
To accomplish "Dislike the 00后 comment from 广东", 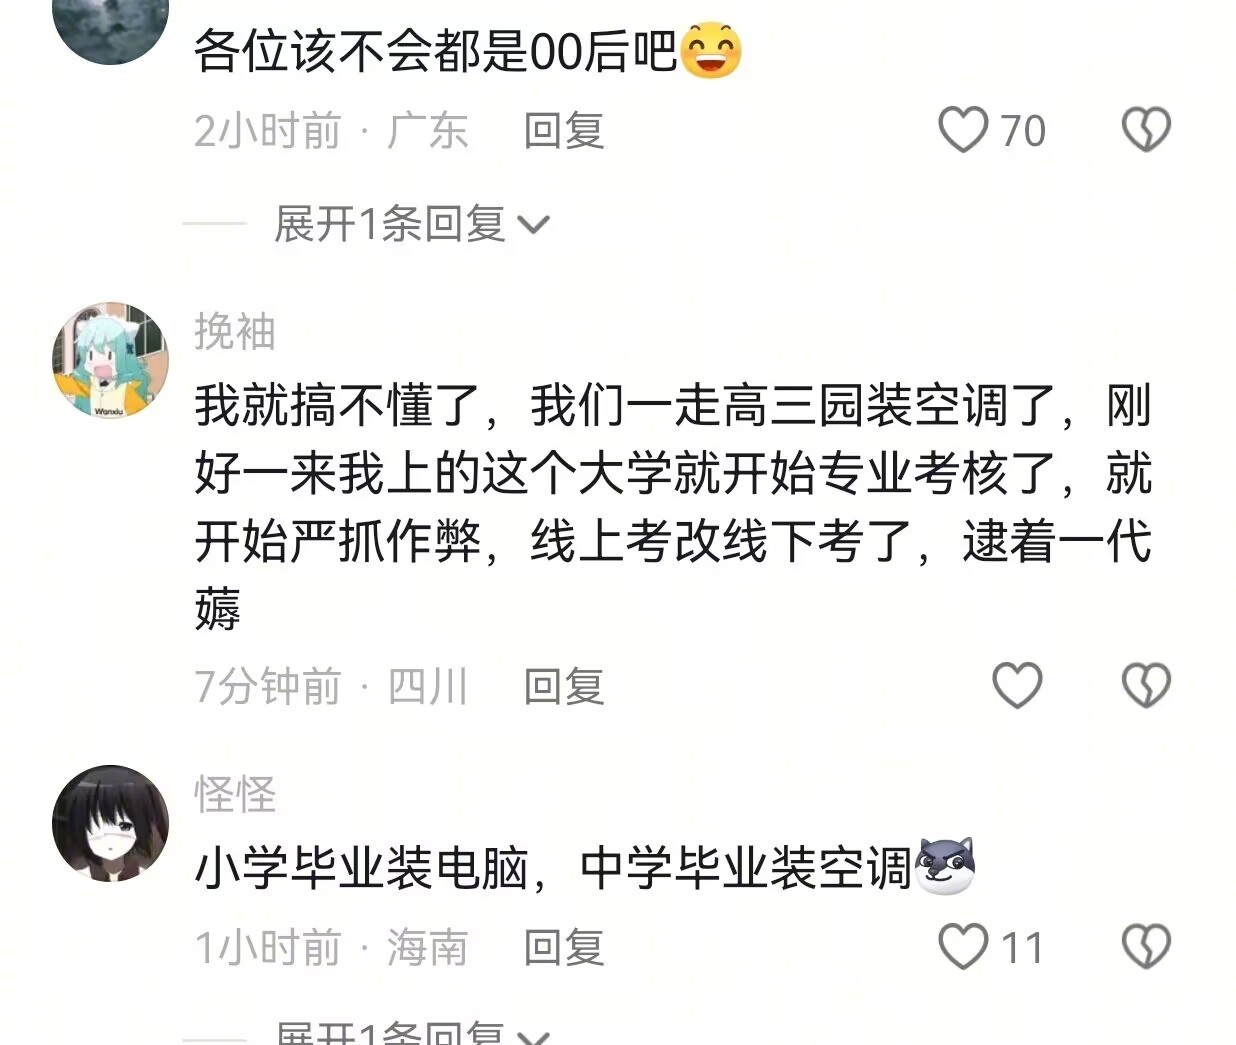I will pyautogui.click(x=1146, y=130).
